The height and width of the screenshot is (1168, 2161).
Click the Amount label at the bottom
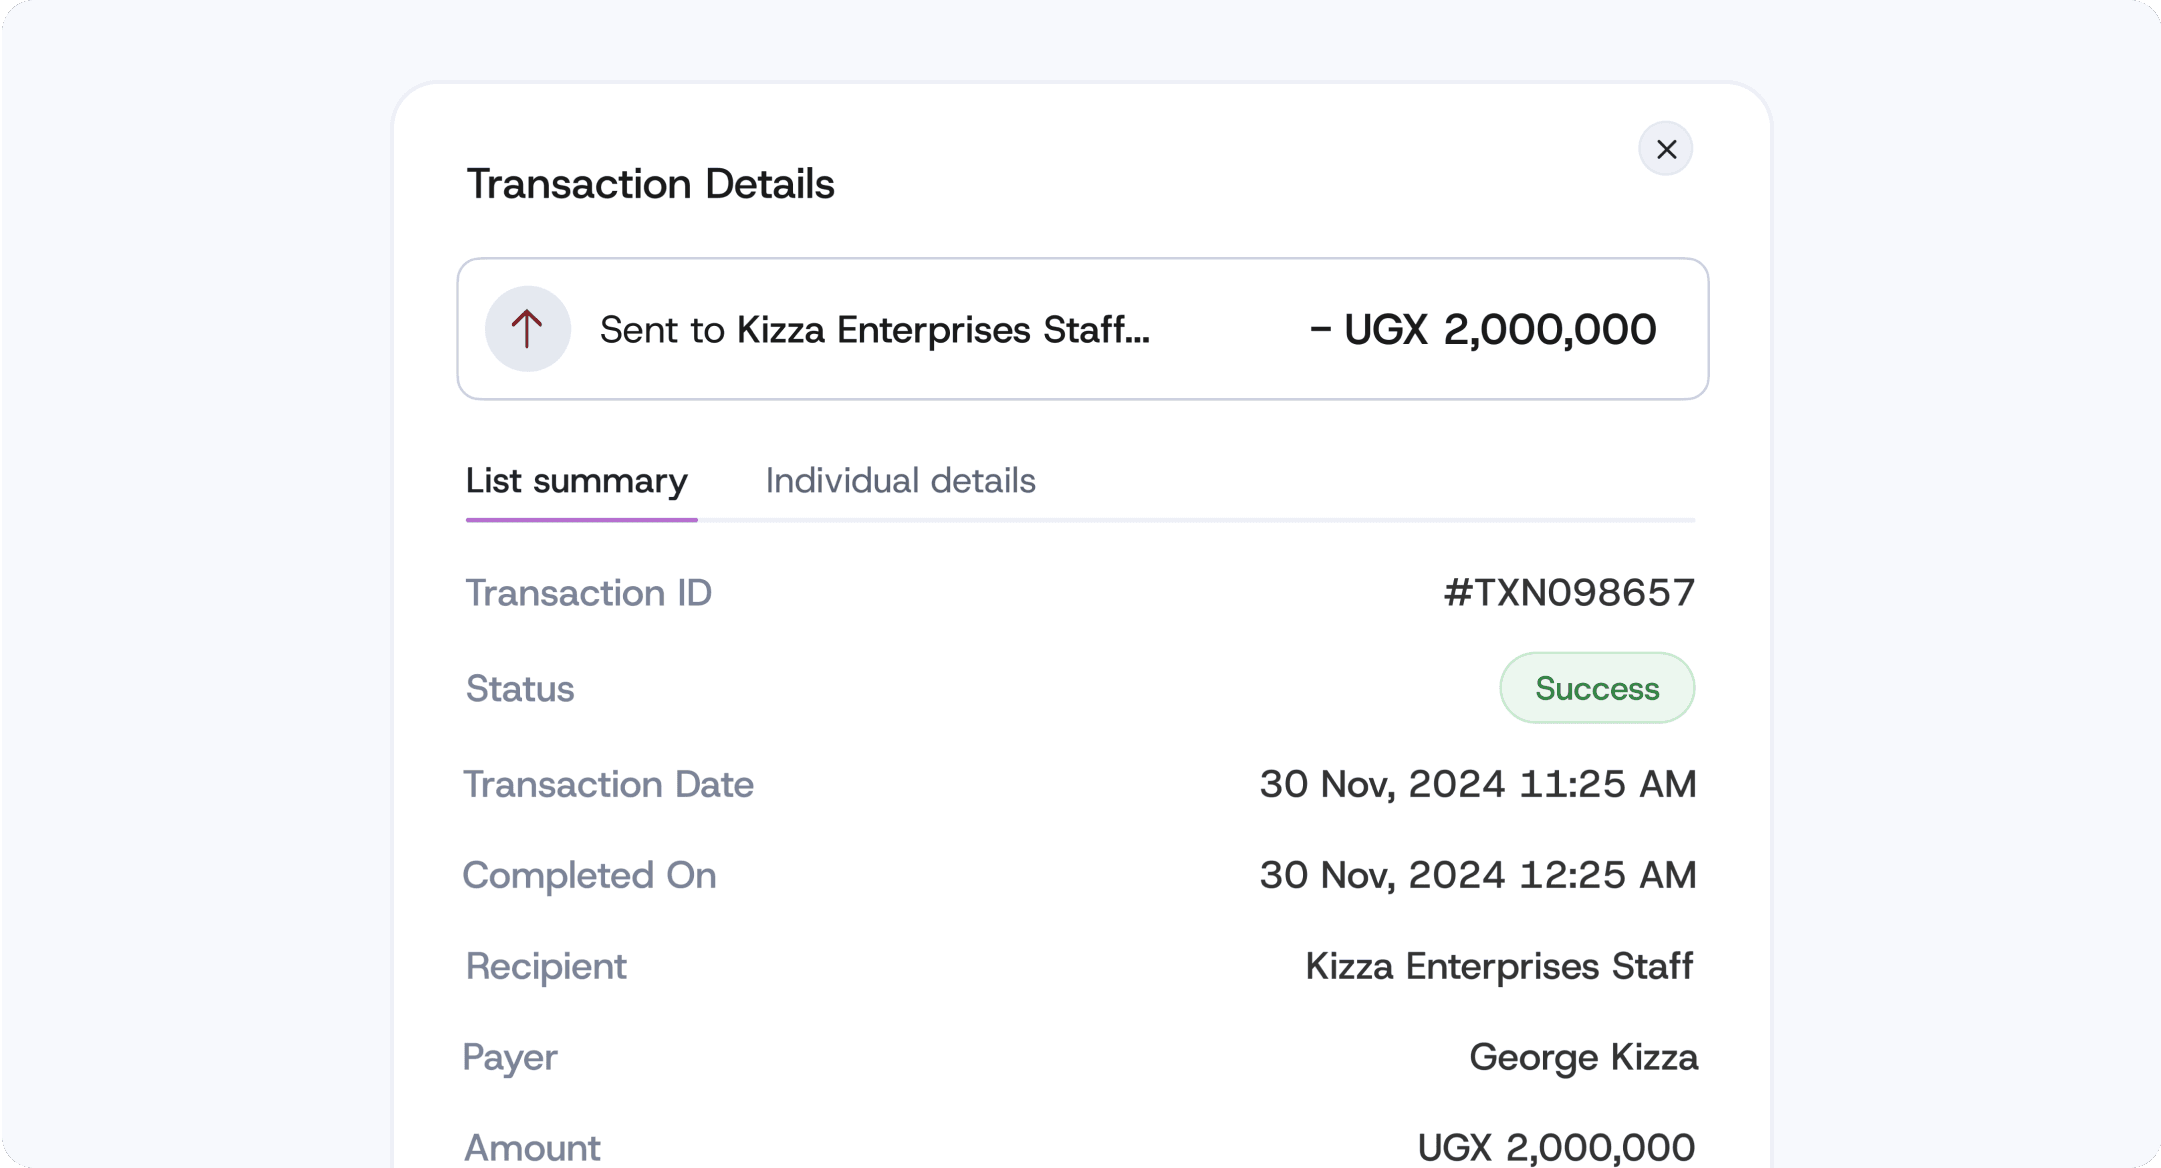(x=531, y=1147)
